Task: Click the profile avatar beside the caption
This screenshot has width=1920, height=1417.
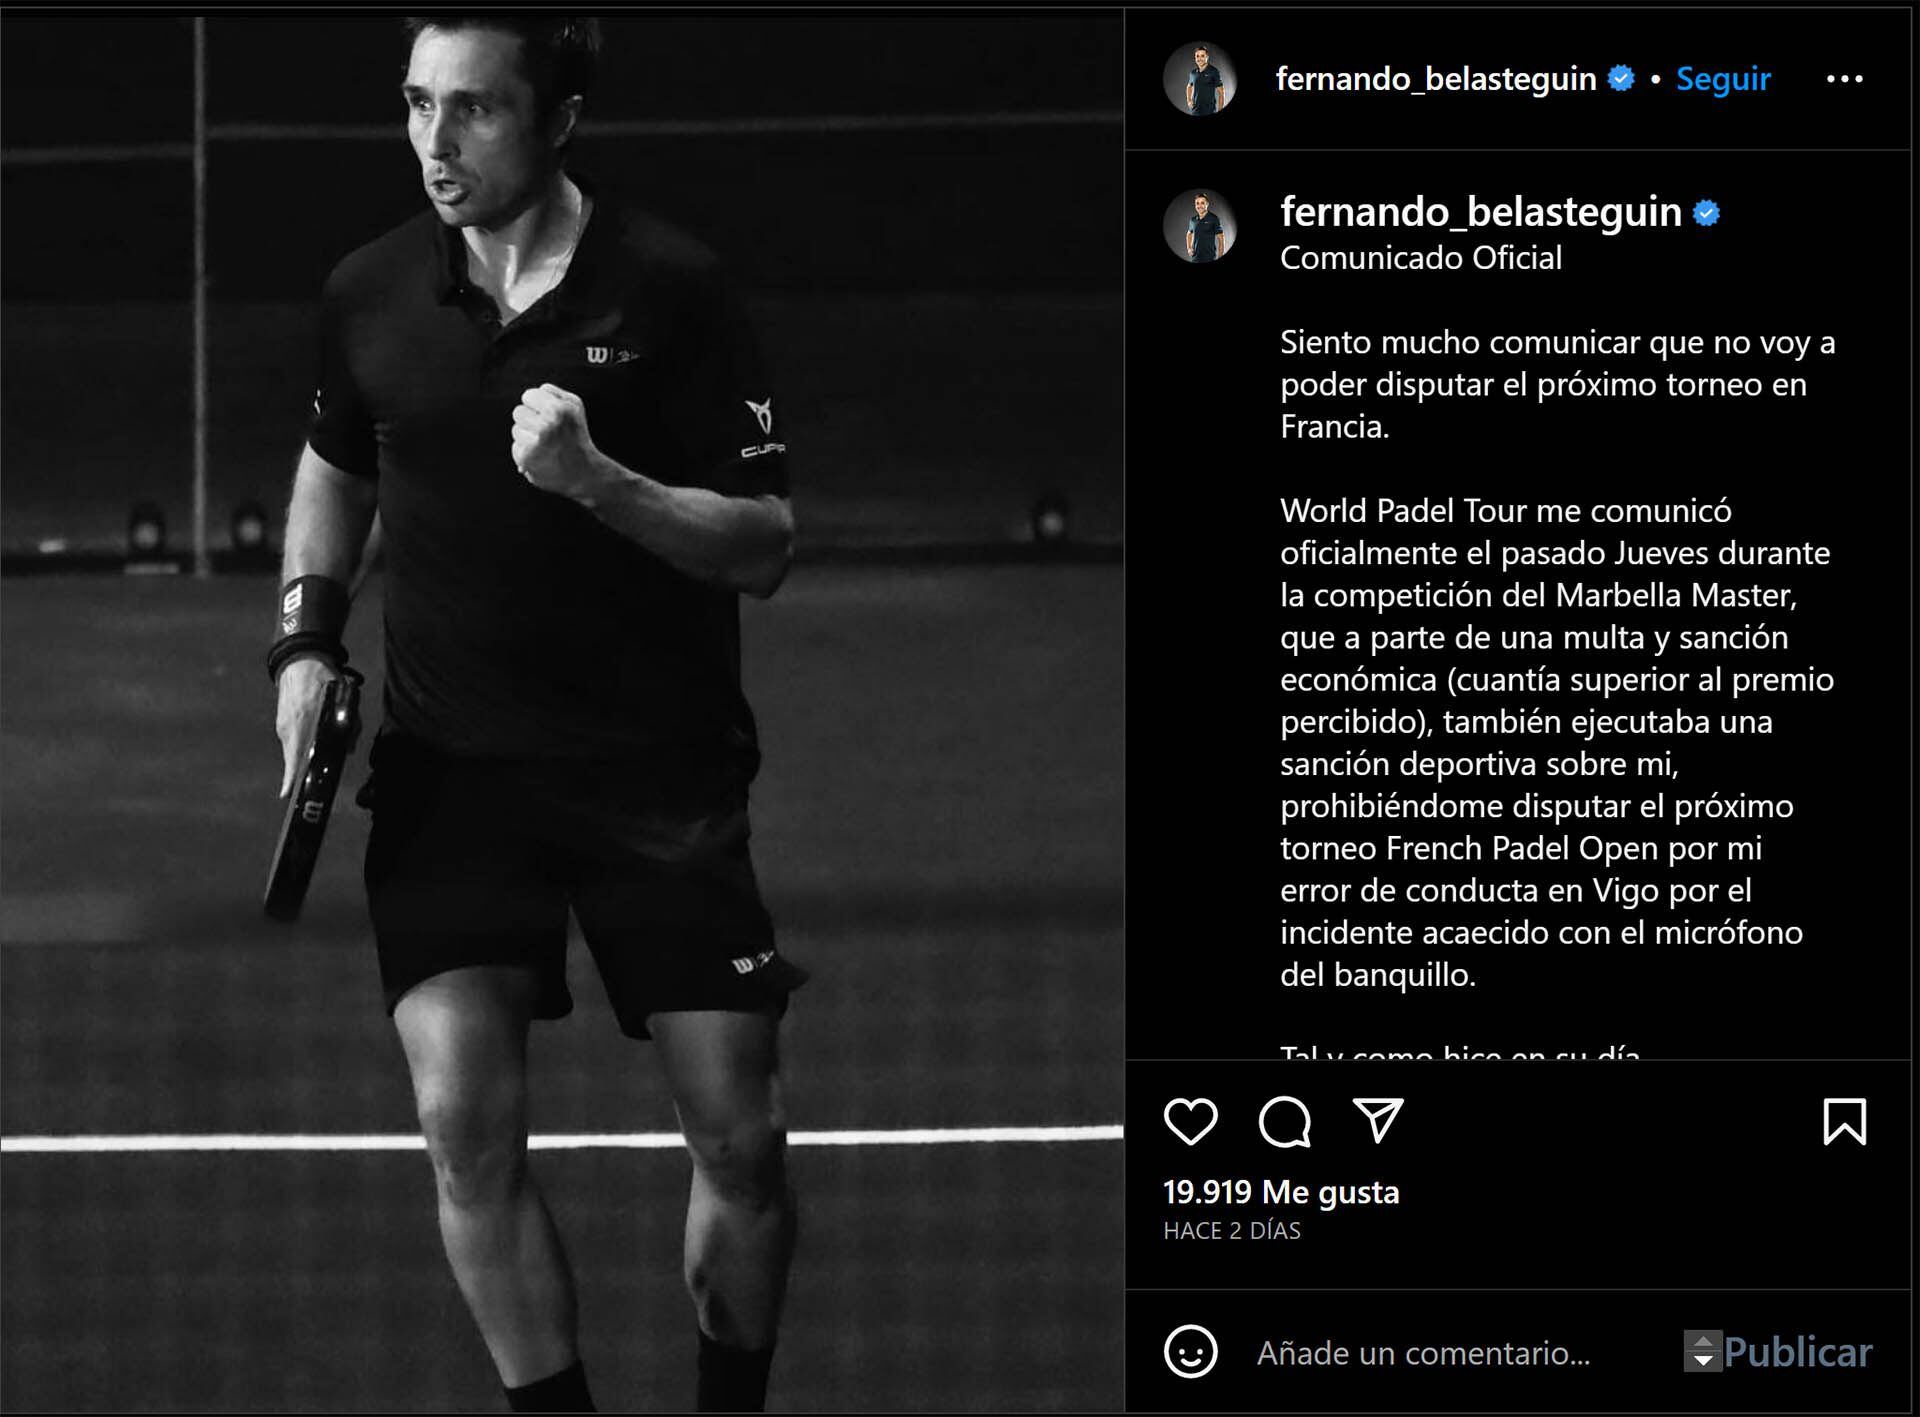Action: tap(1200, 226)
